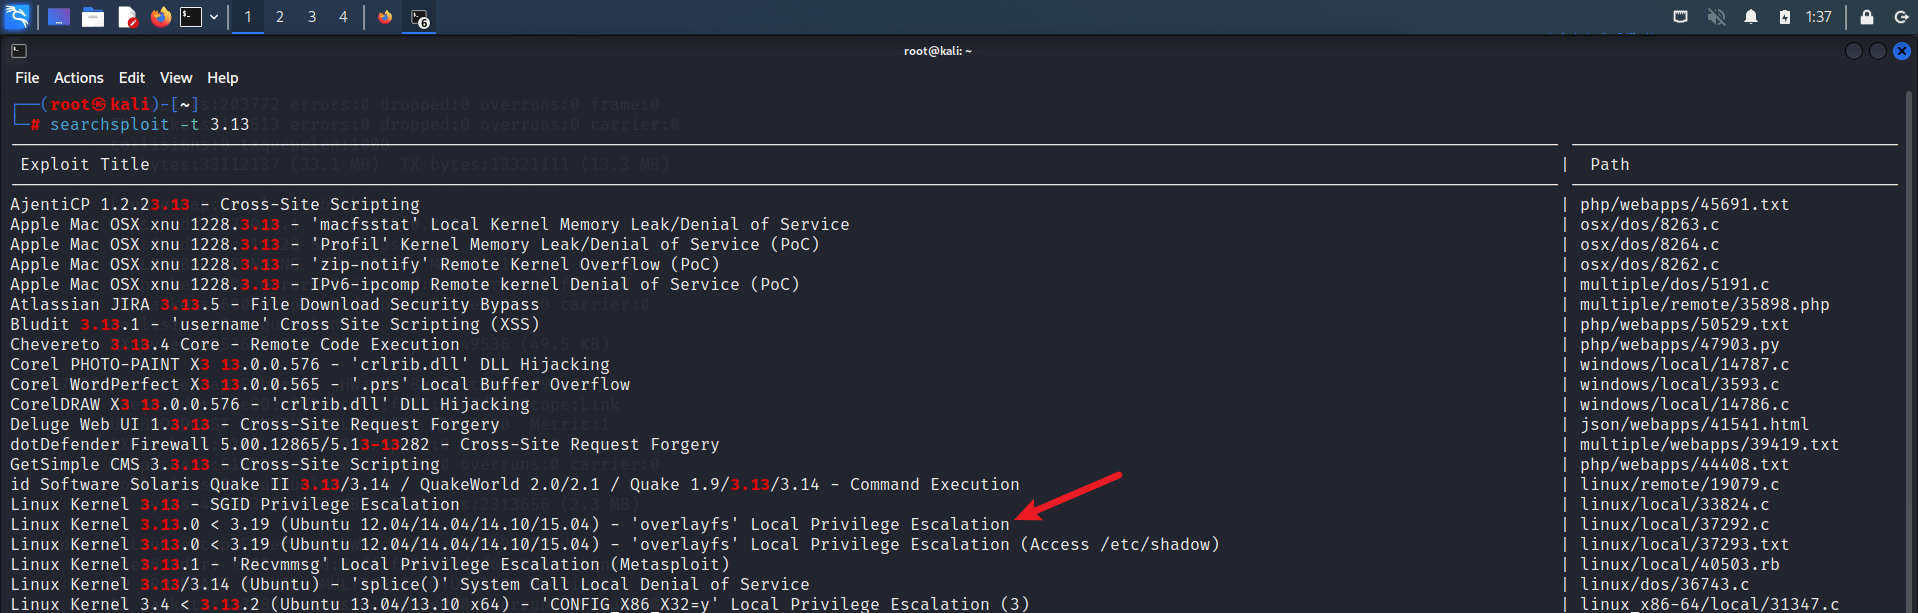1918x613 pixels.
Task: Select the Corel WordPerfect Buffer Overflow row
Action: coord(320,385)
